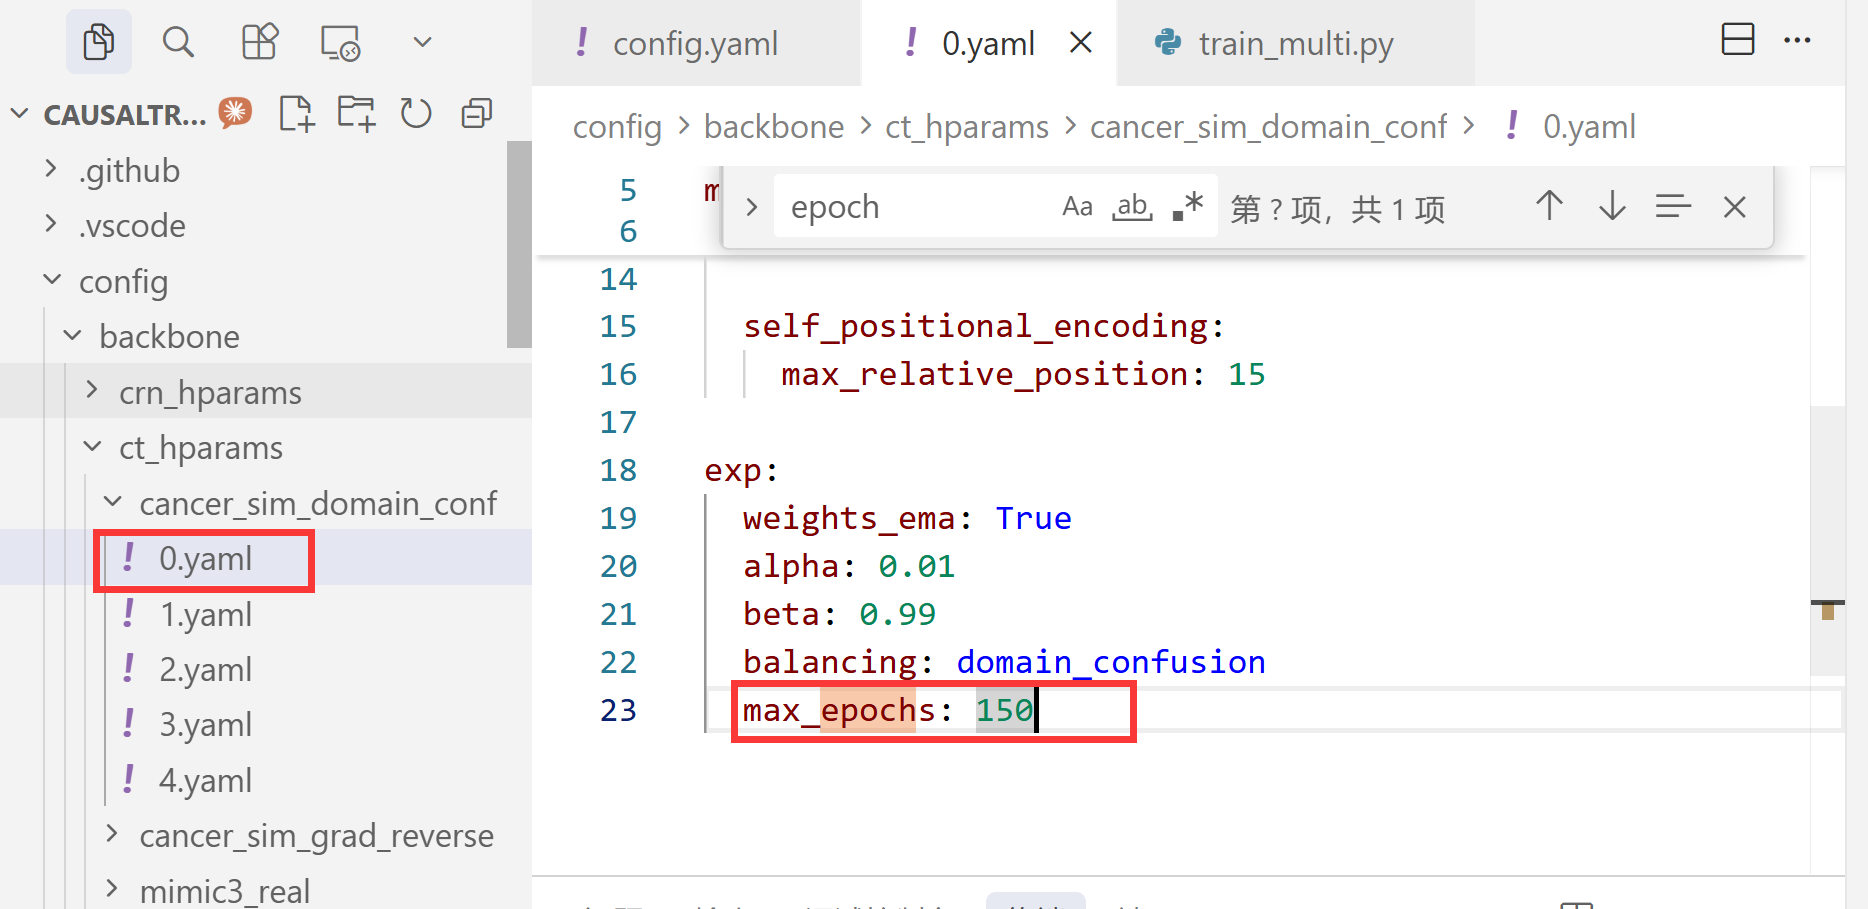The height and width of the screenshot is (909, 1868).
Task: Click the Claude starburst icon beside CAUSALTR
Action: coord(236,112)
